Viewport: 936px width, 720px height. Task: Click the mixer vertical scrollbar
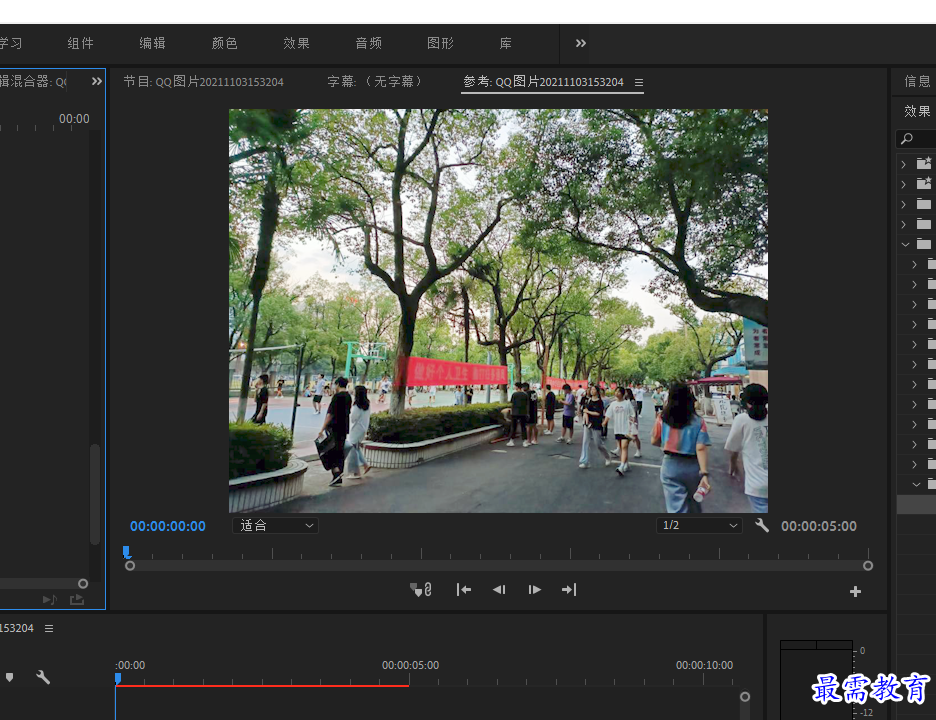(x=95, y=494)
